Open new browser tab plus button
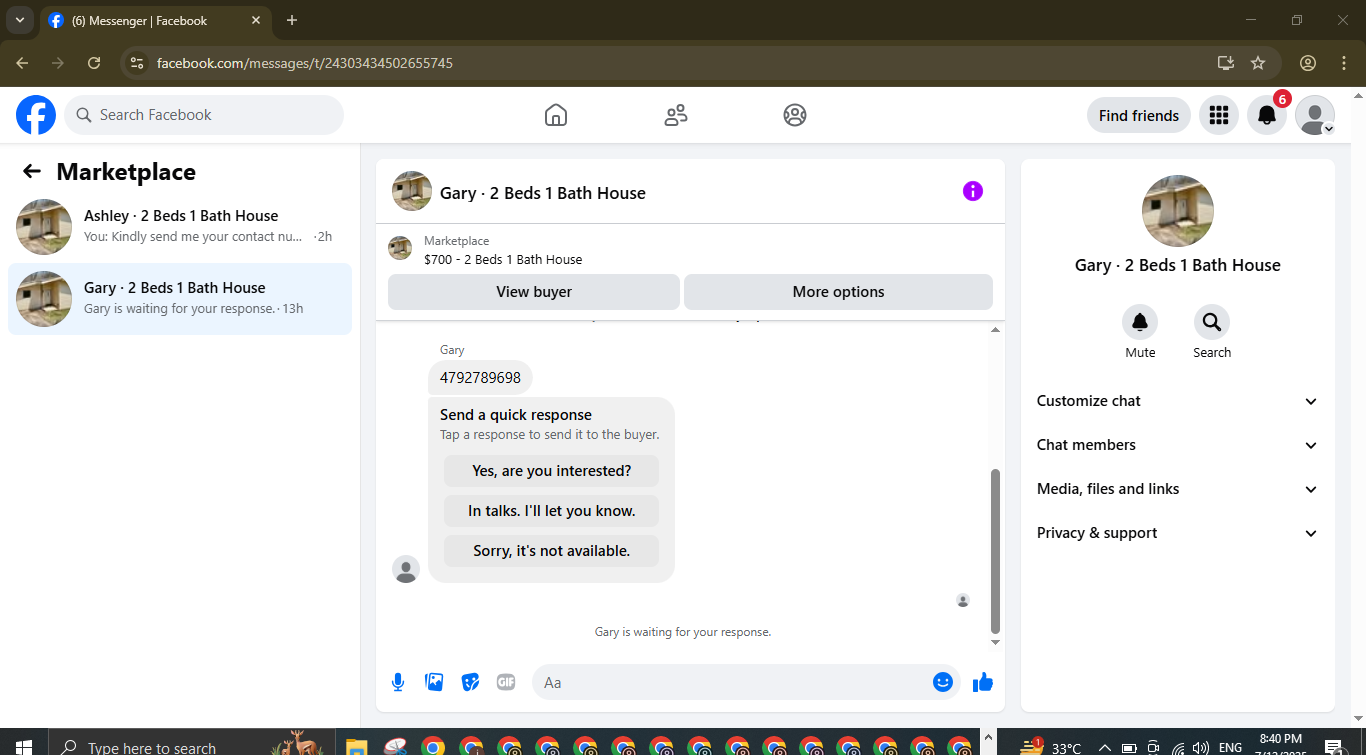The image size is (1366, 755). [292, 20]
